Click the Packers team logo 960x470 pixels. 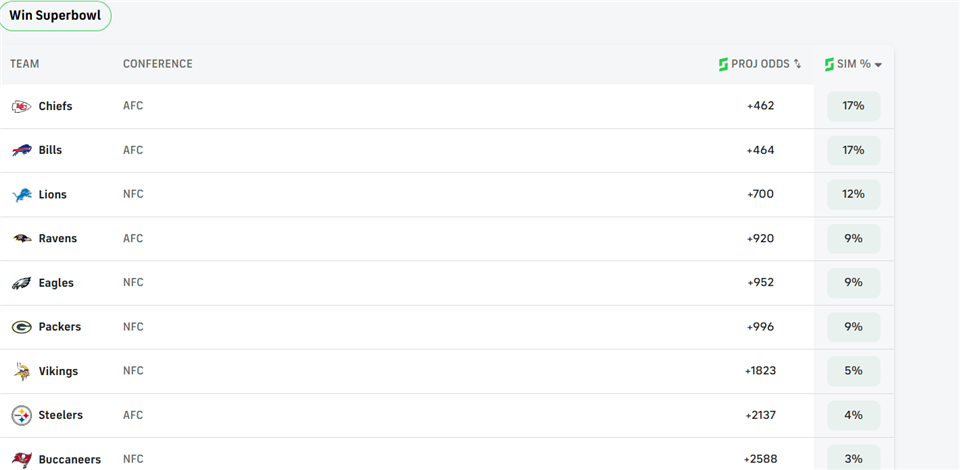click(21, 327)
